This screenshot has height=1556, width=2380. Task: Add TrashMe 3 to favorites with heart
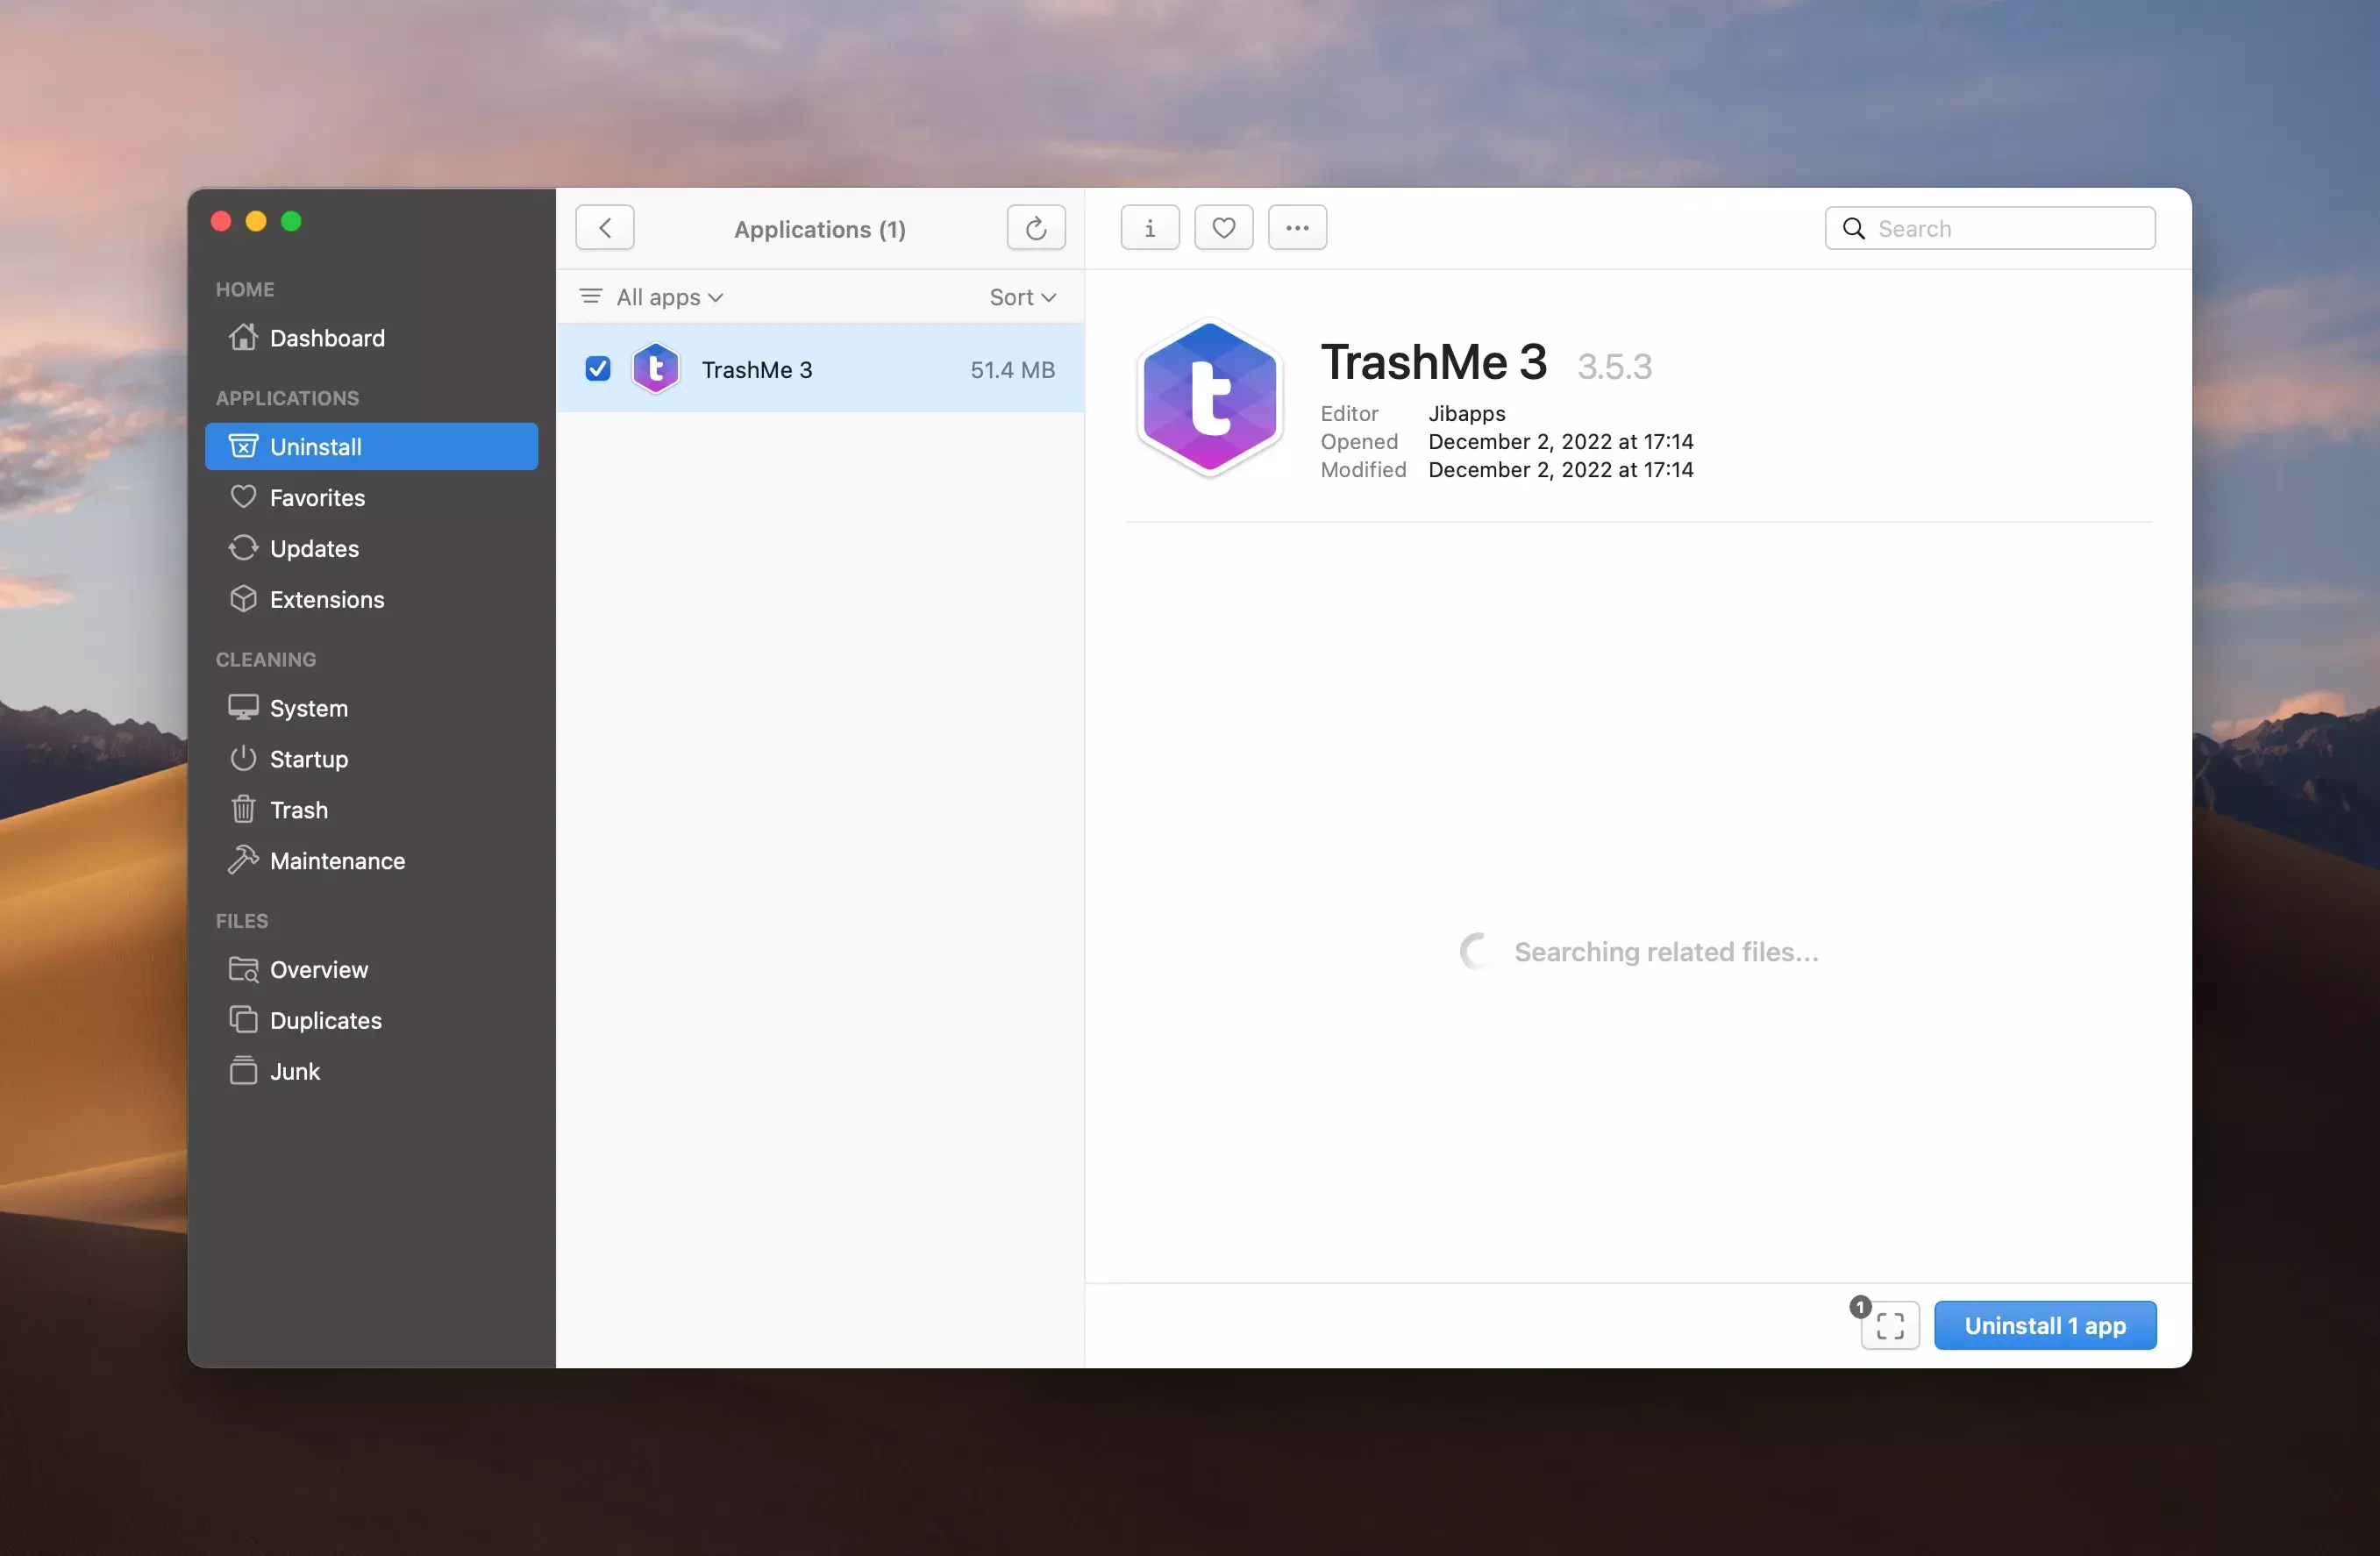pyautogui.click(x=1224, y=228)
